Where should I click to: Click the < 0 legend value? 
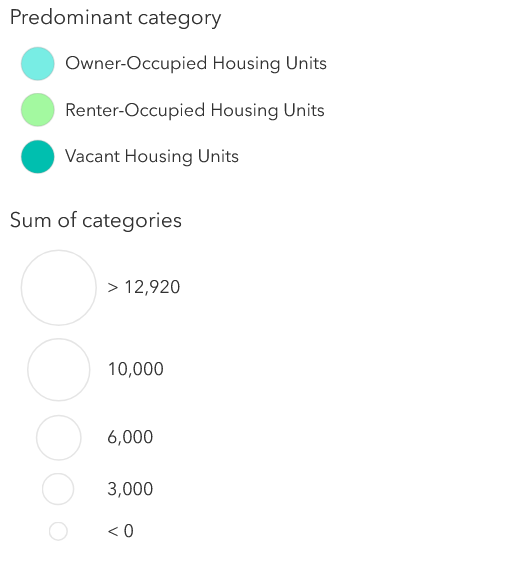[x=120, y=531]
